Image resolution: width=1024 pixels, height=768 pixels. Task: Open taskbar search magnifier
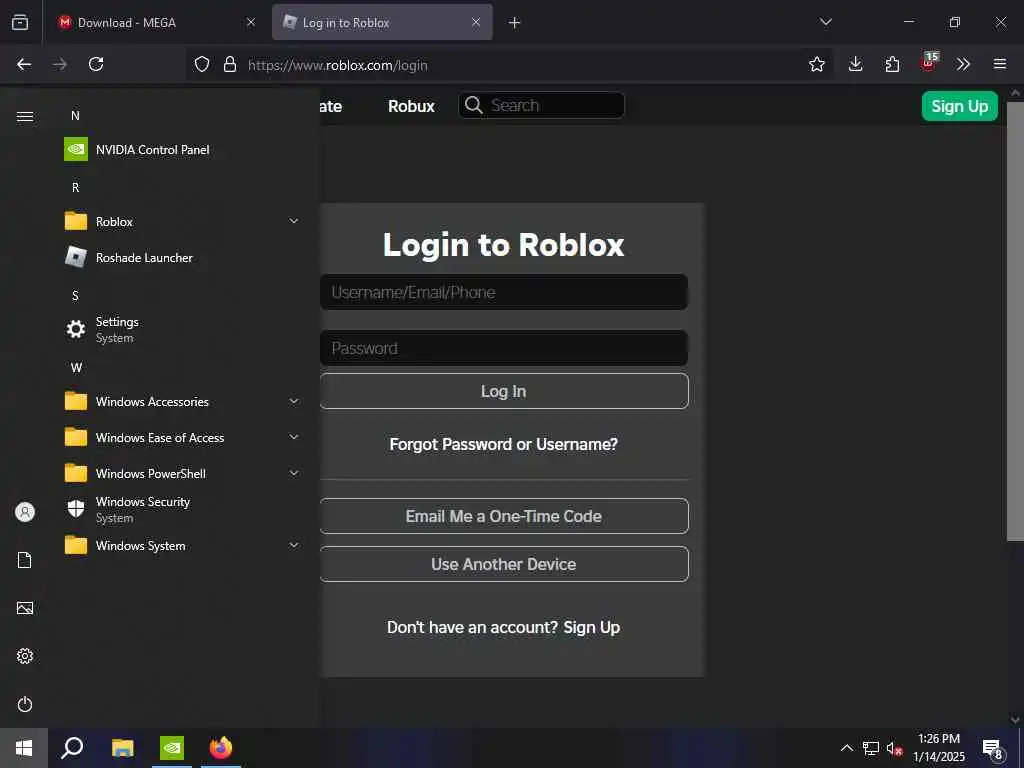(x=72, y=748)
